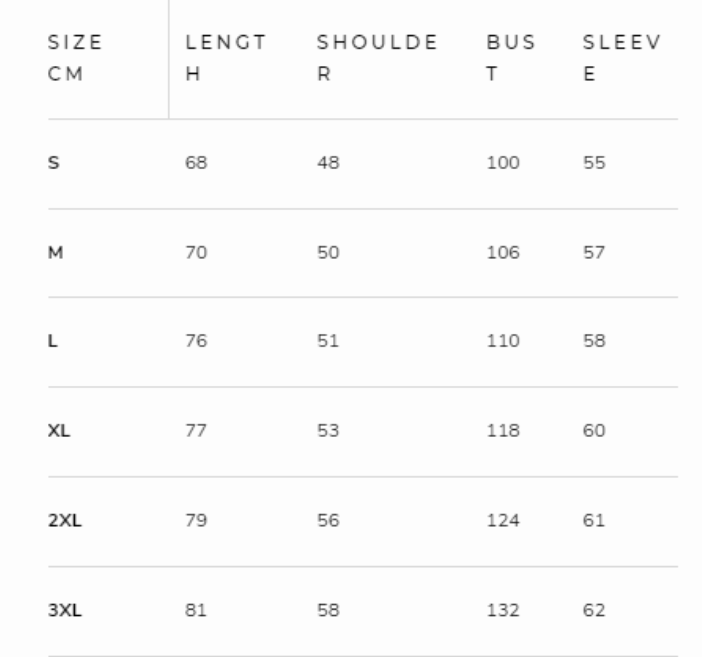
Task: Click sleeve value 55 for size S
Action: click(x=594, y=164)
